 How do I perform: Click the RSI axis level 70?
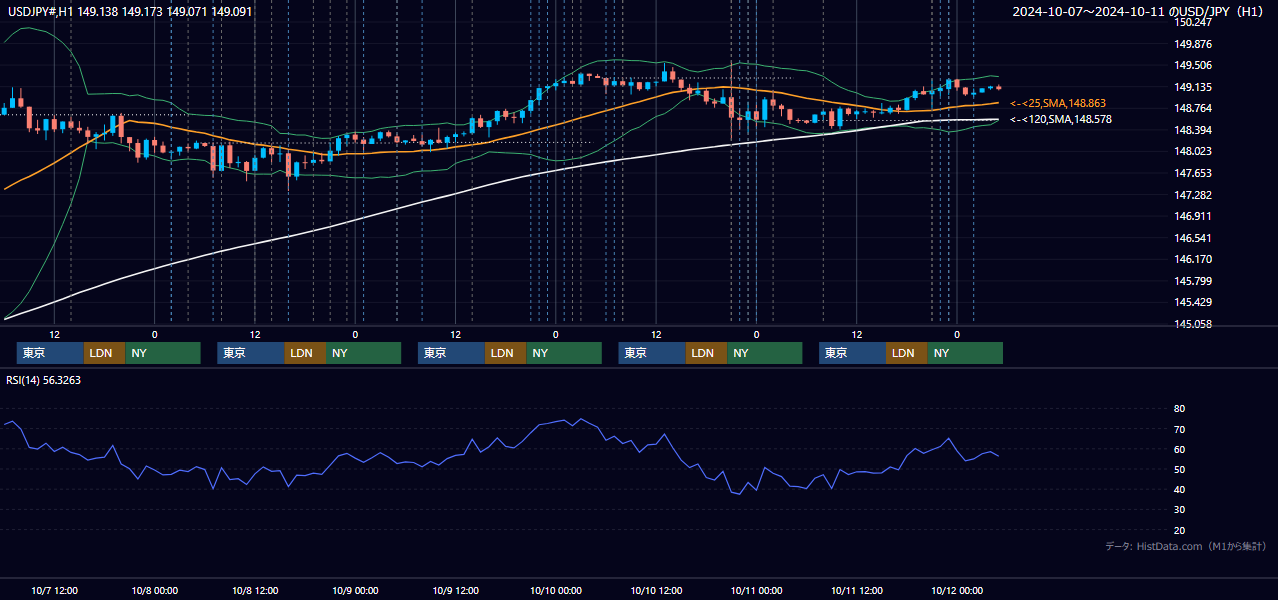[1179, 429]
